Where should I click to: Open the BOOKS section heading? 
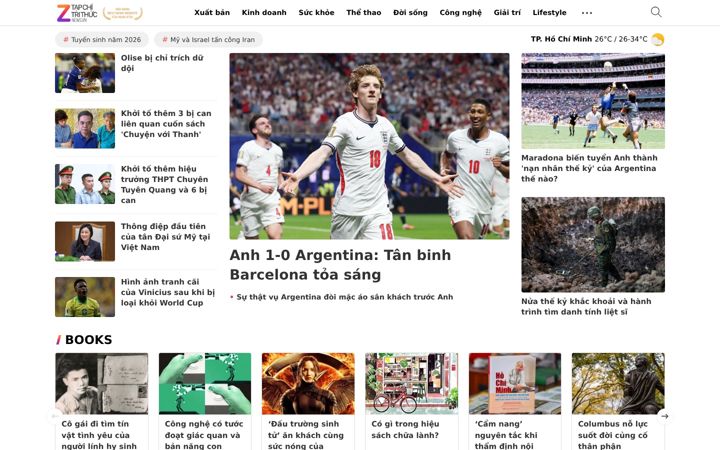point(88,339)
